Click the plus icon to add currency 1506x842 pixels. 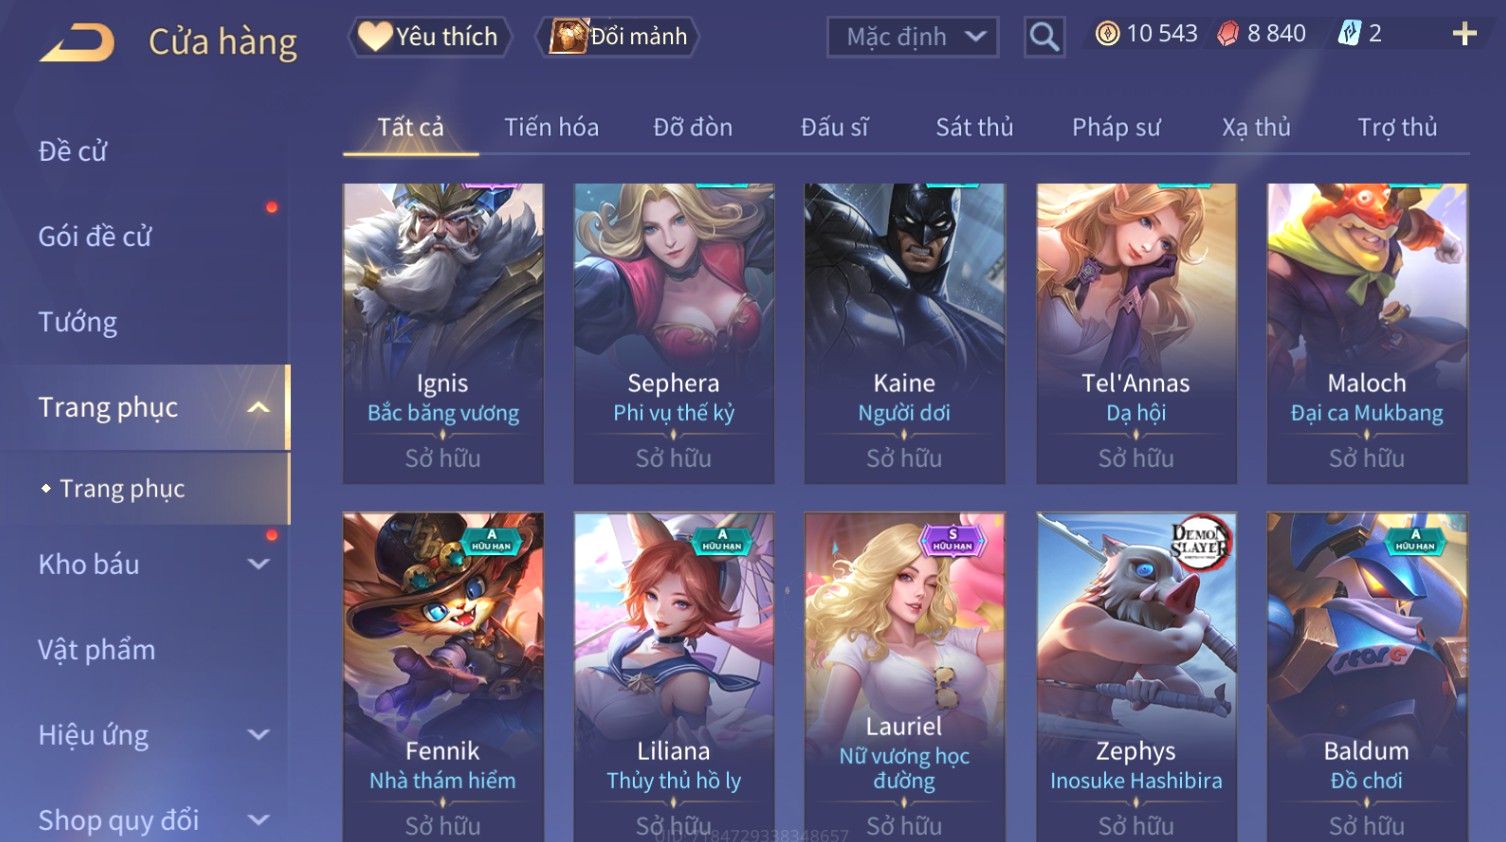pos(1464,34)
